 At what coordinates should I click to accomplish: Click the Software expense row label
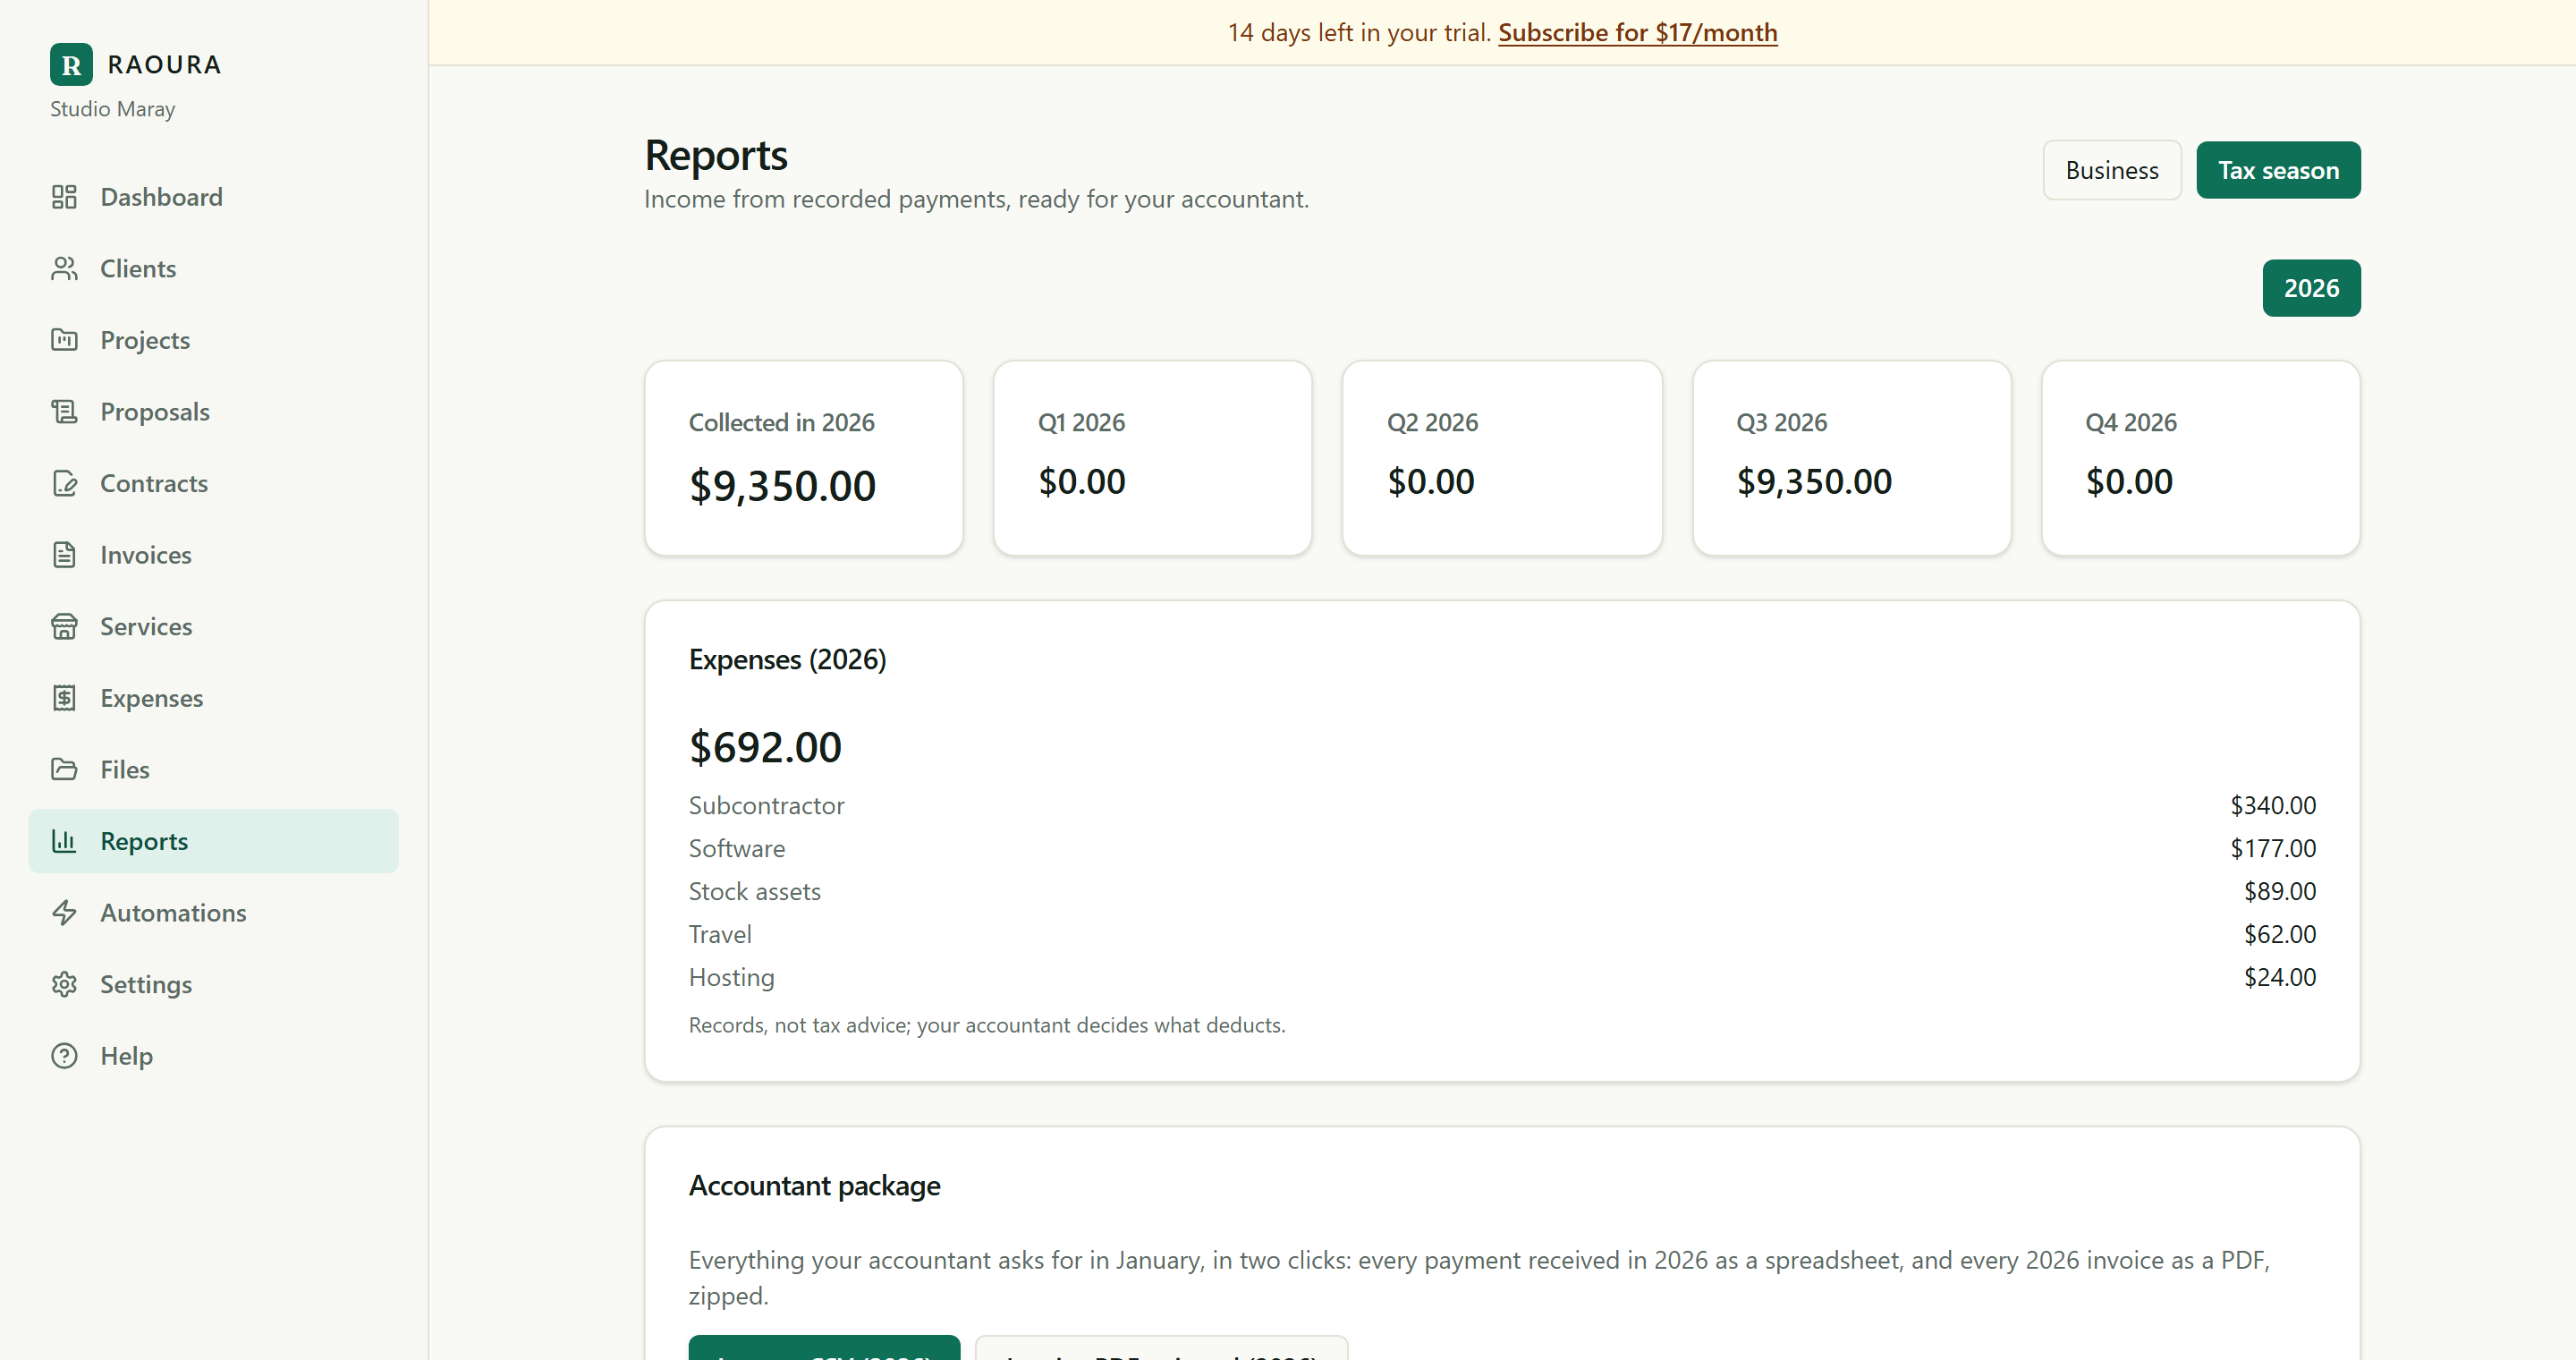737,849
